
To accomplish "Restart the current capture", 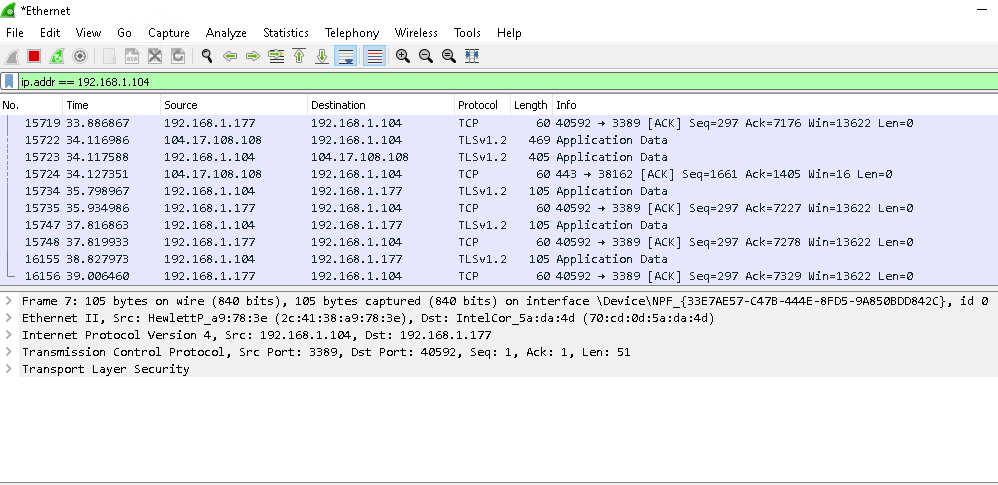I will tap(57, 56).
